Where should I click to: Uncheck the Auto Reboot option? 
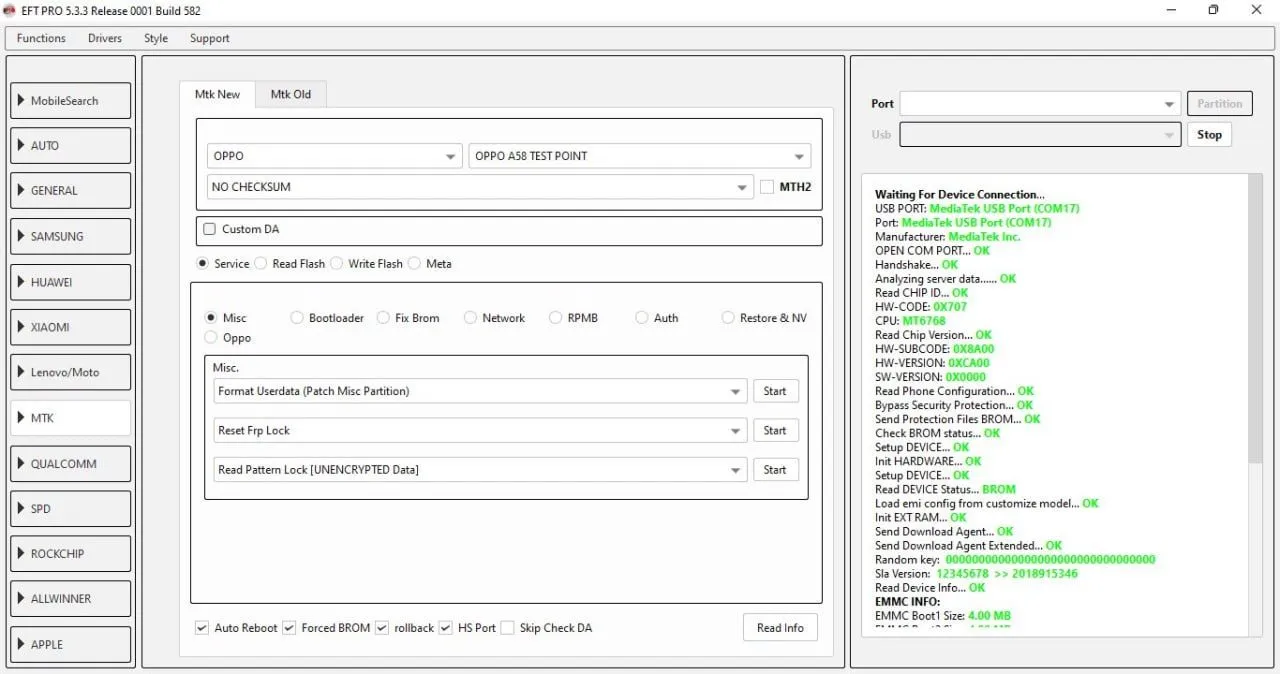coord(202,628)
